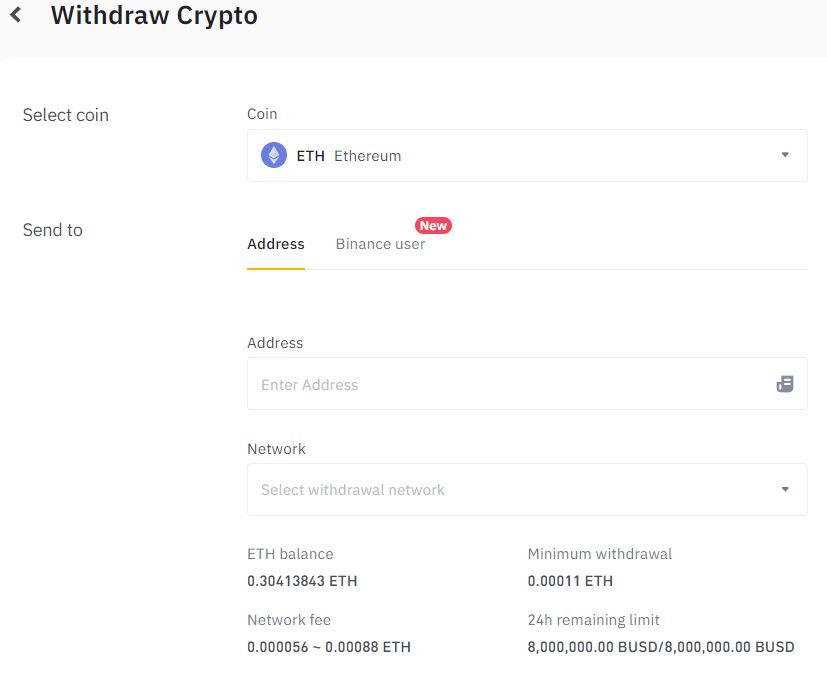Image resolution: width=827 pixels, height=677 pixels.
Task: Click the Network fee label
Action: click(289, 620)
